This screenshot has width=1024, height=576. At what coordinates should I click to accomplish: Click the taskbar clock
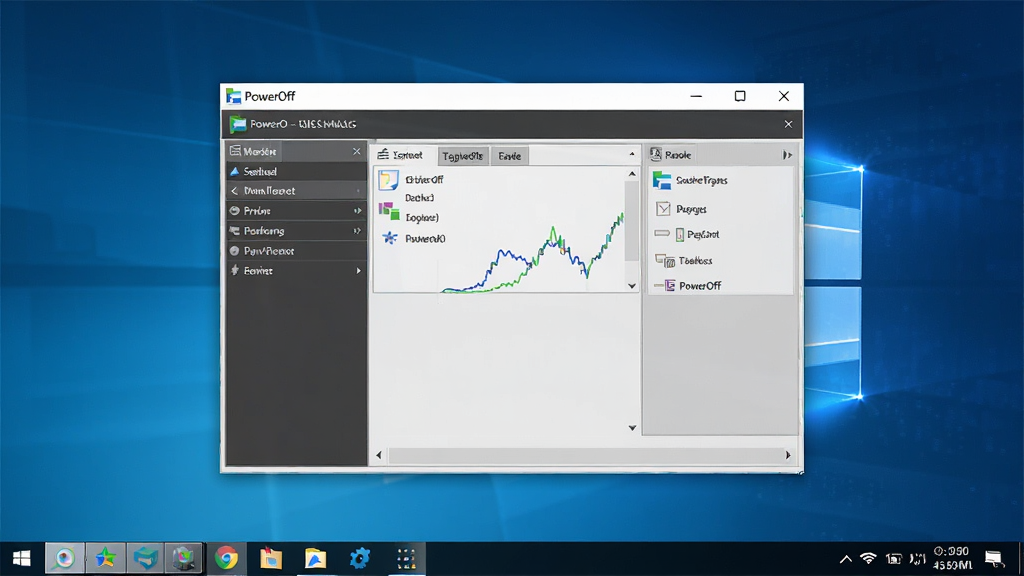(x=952, y=558)
